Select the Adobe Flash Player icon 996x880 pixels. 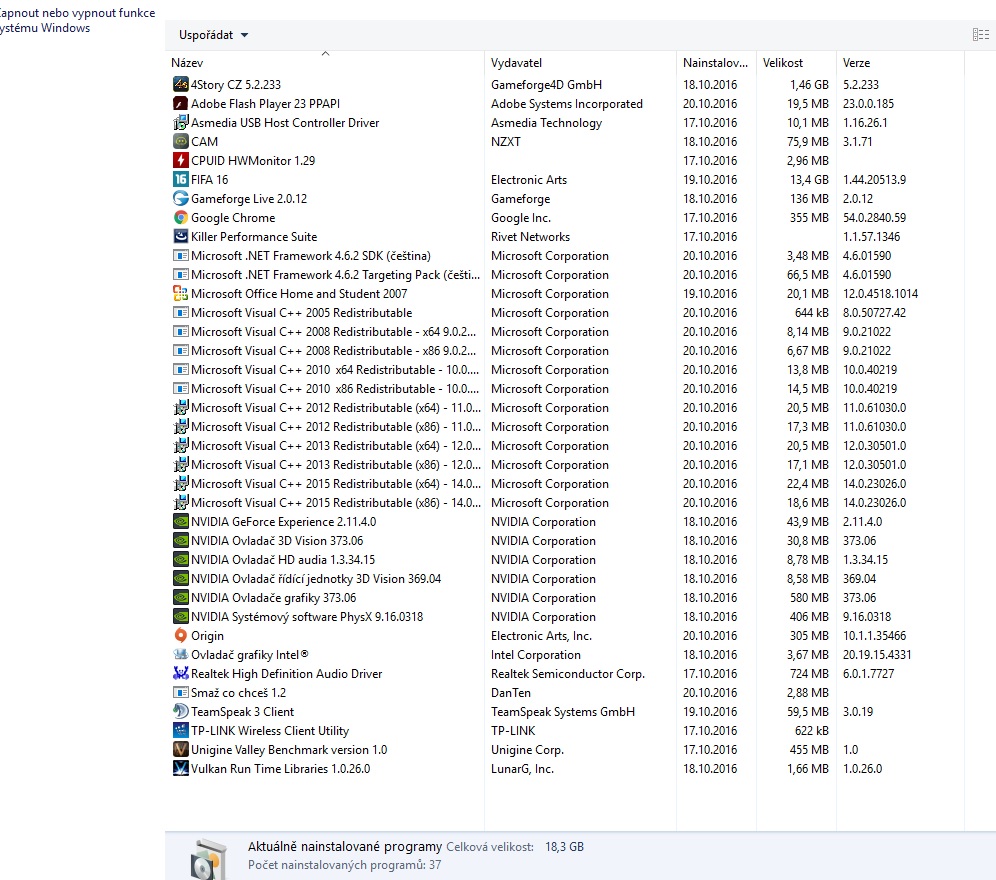180,104
